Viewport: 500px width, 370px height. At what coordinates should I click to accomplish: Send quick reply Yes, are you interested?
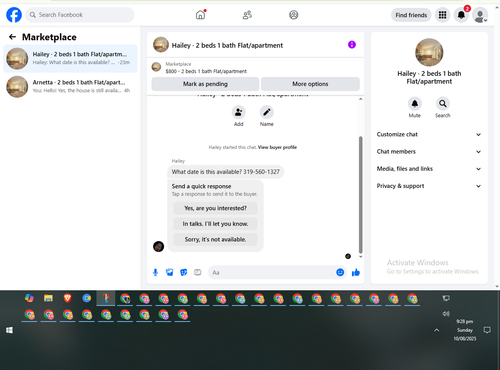pyautogui.click(x=215, y=208)
